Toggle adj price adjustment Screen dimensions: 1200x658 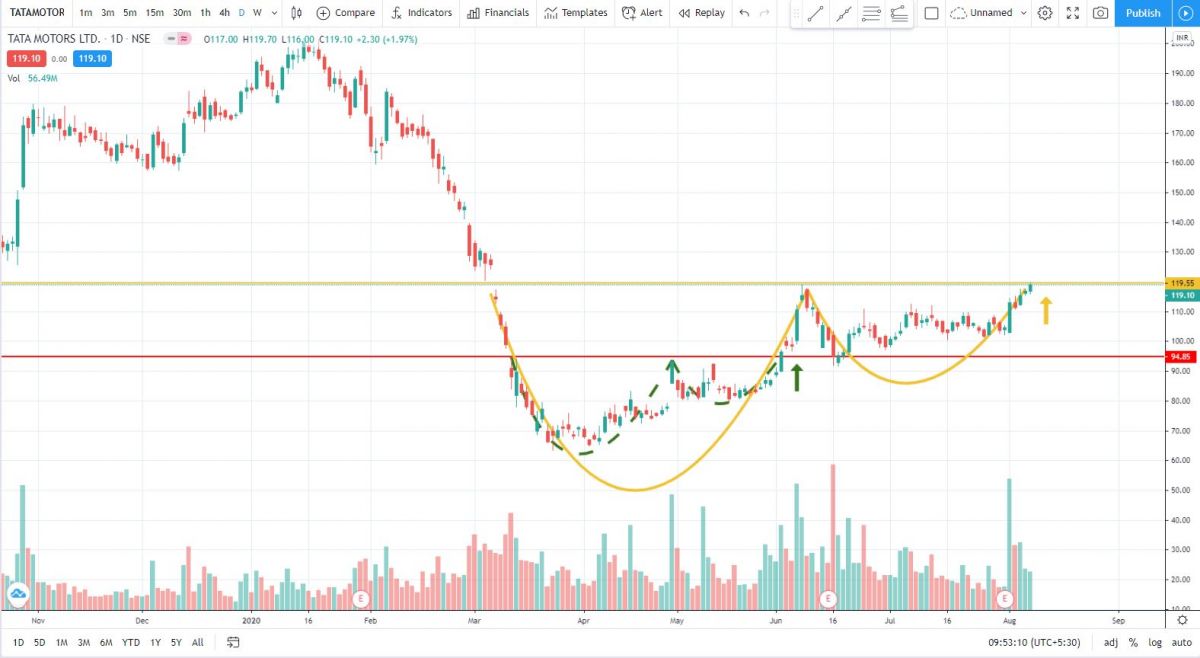pyautogui.click(x=1111, y=642)
